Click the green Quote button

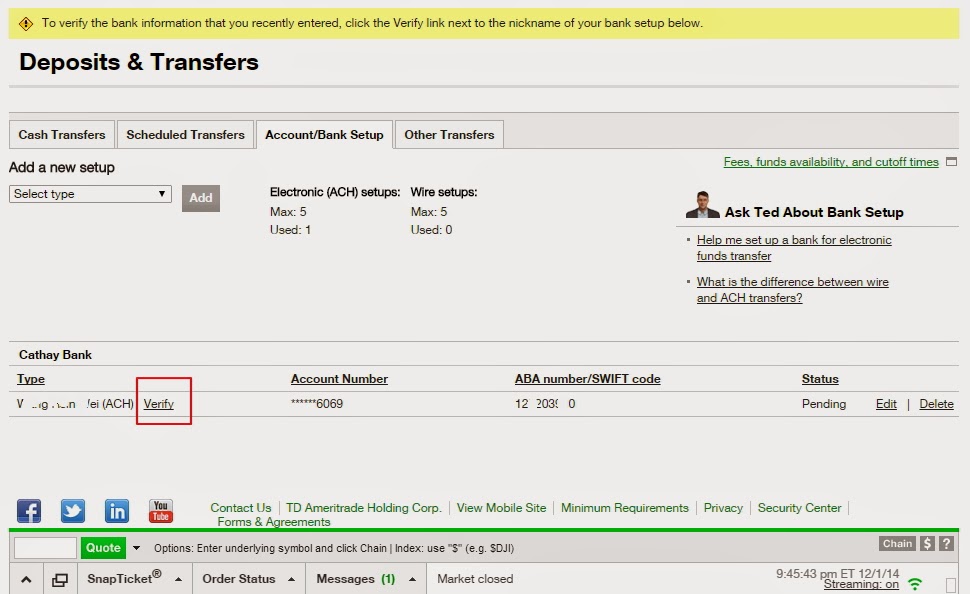point(103,548)
